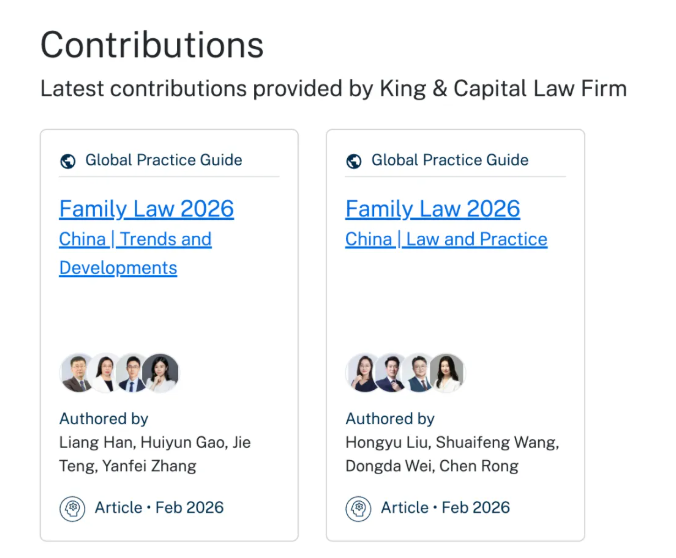
Task: Click article badge icon under Hongyu Liu authors
Action: coord(358,508)
